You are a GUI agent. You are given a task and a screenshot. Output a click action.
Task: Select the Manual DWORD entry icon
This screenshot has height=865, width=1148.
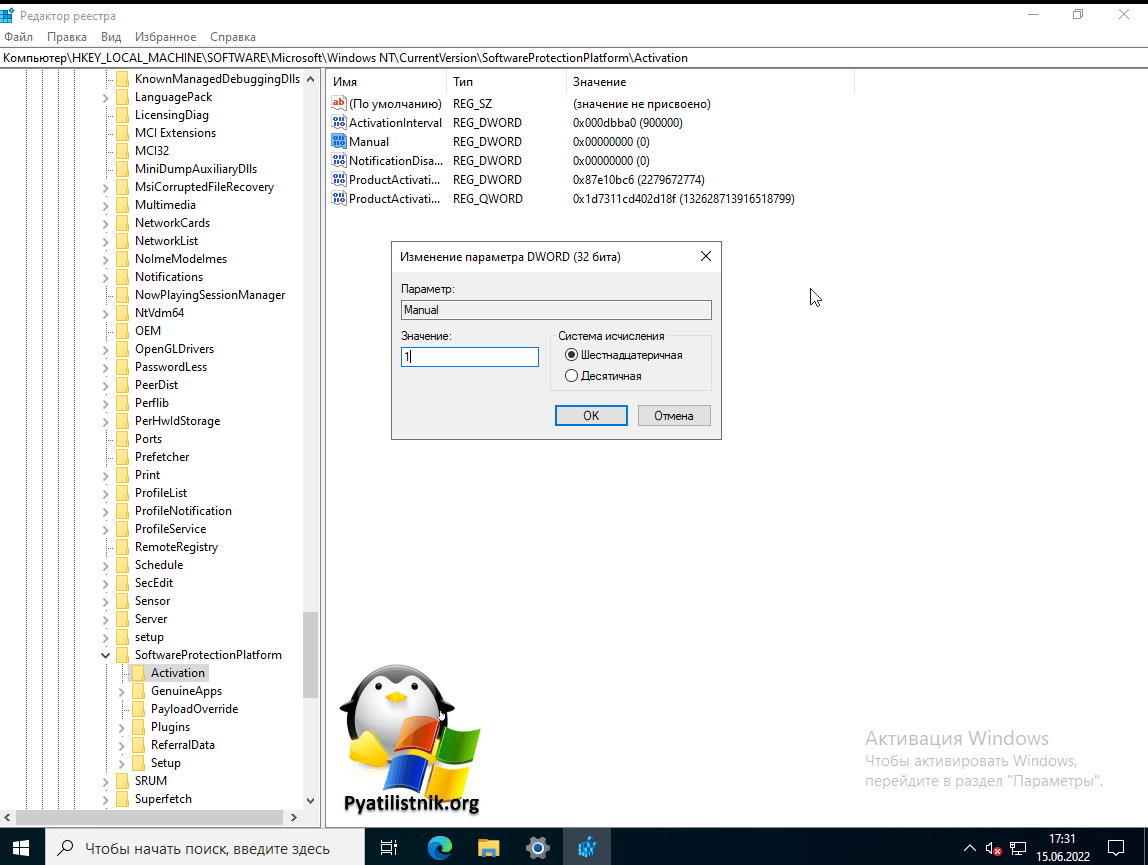[x=338, y=142]
